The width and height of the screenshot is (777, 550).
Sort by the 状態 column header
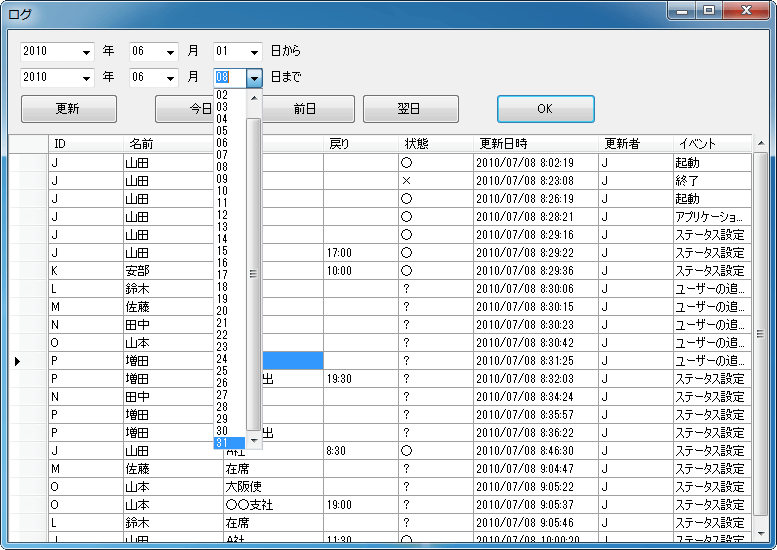[436, 144]
